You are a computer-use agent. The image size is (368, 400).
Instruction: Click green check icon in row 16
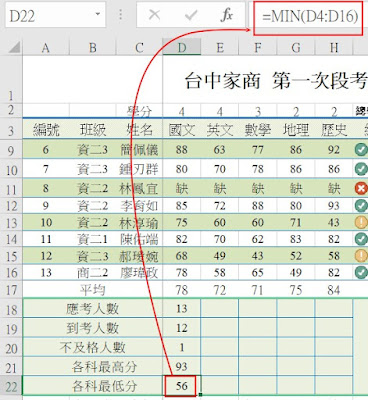point(361,272)
